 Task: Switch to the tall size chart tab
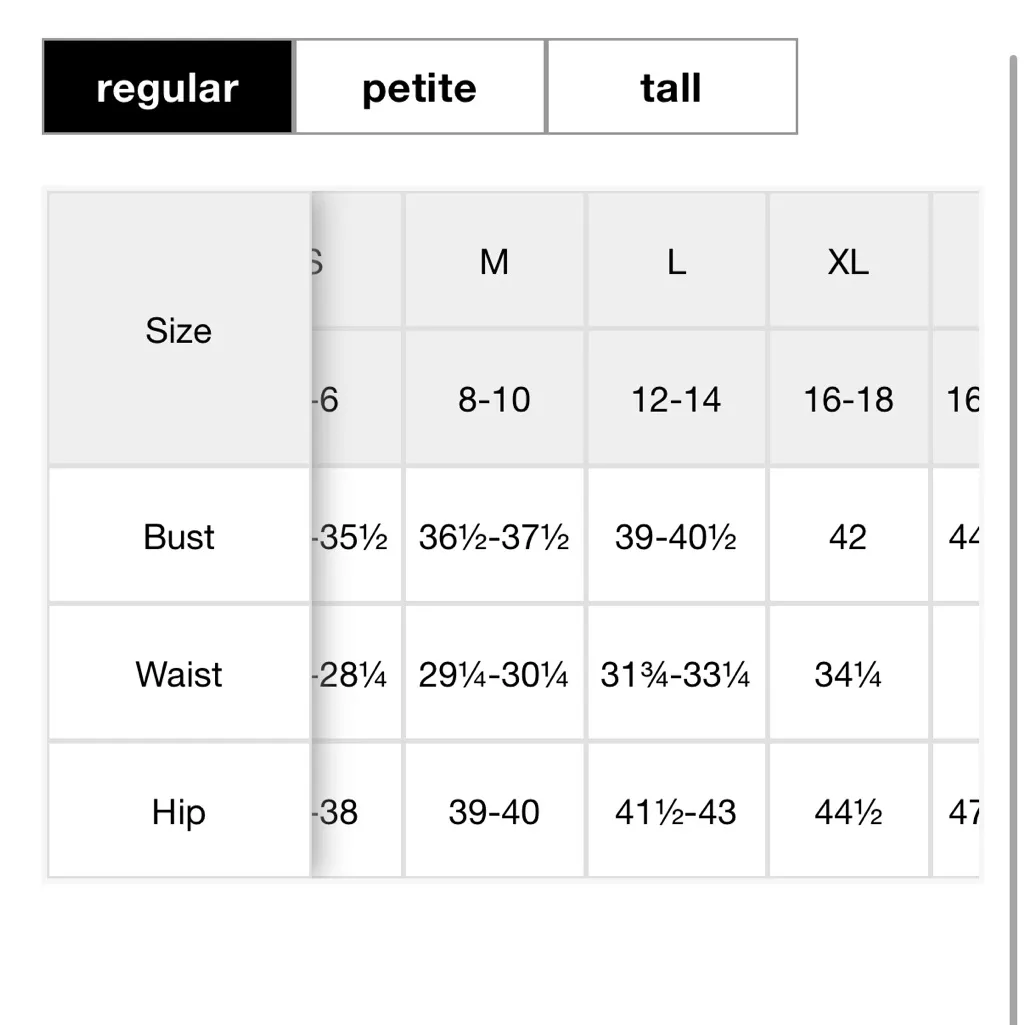tap(670, 88)
